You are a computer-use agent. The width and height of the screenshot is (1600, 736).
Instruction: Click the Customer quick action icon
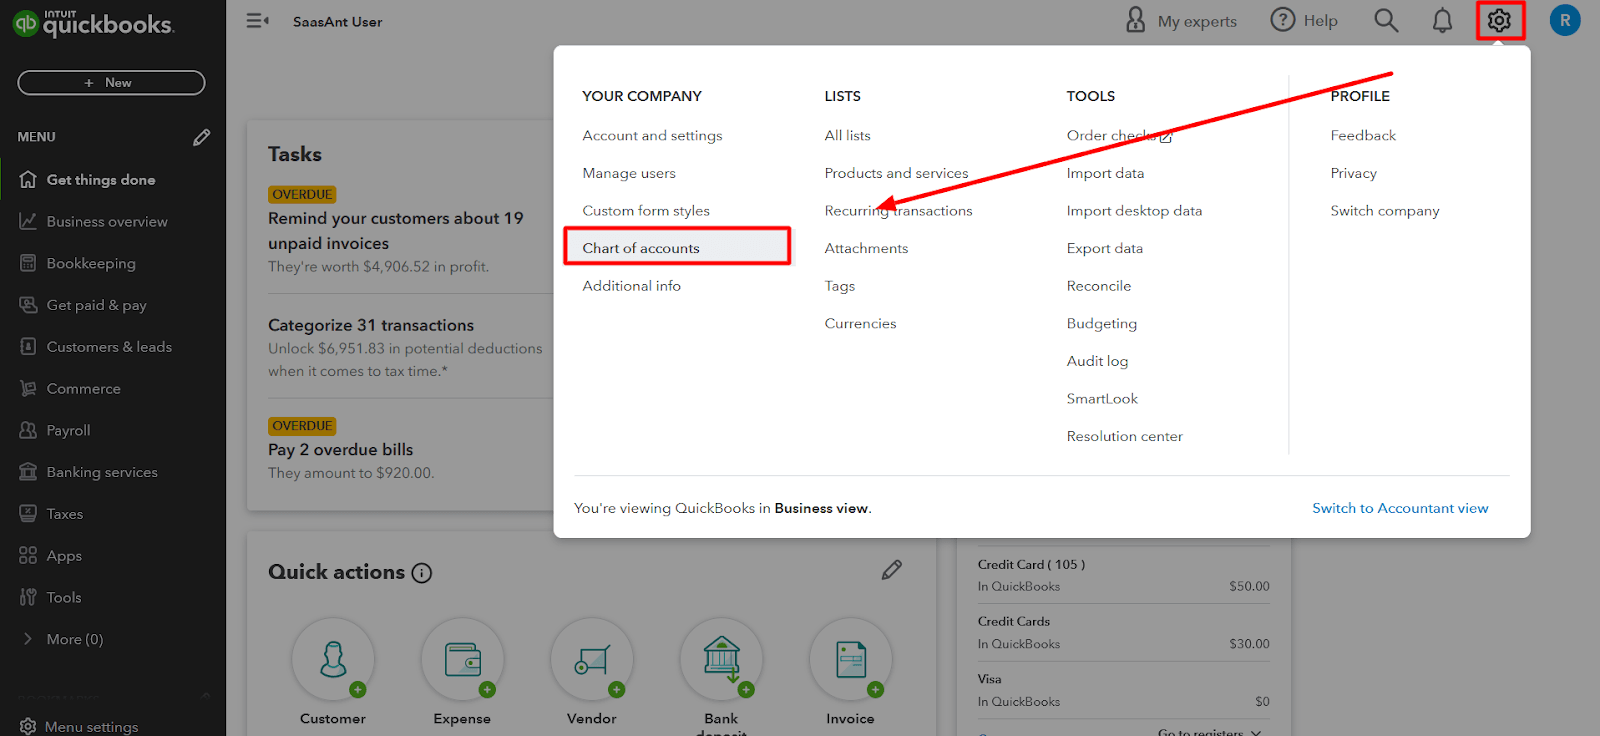333,659
